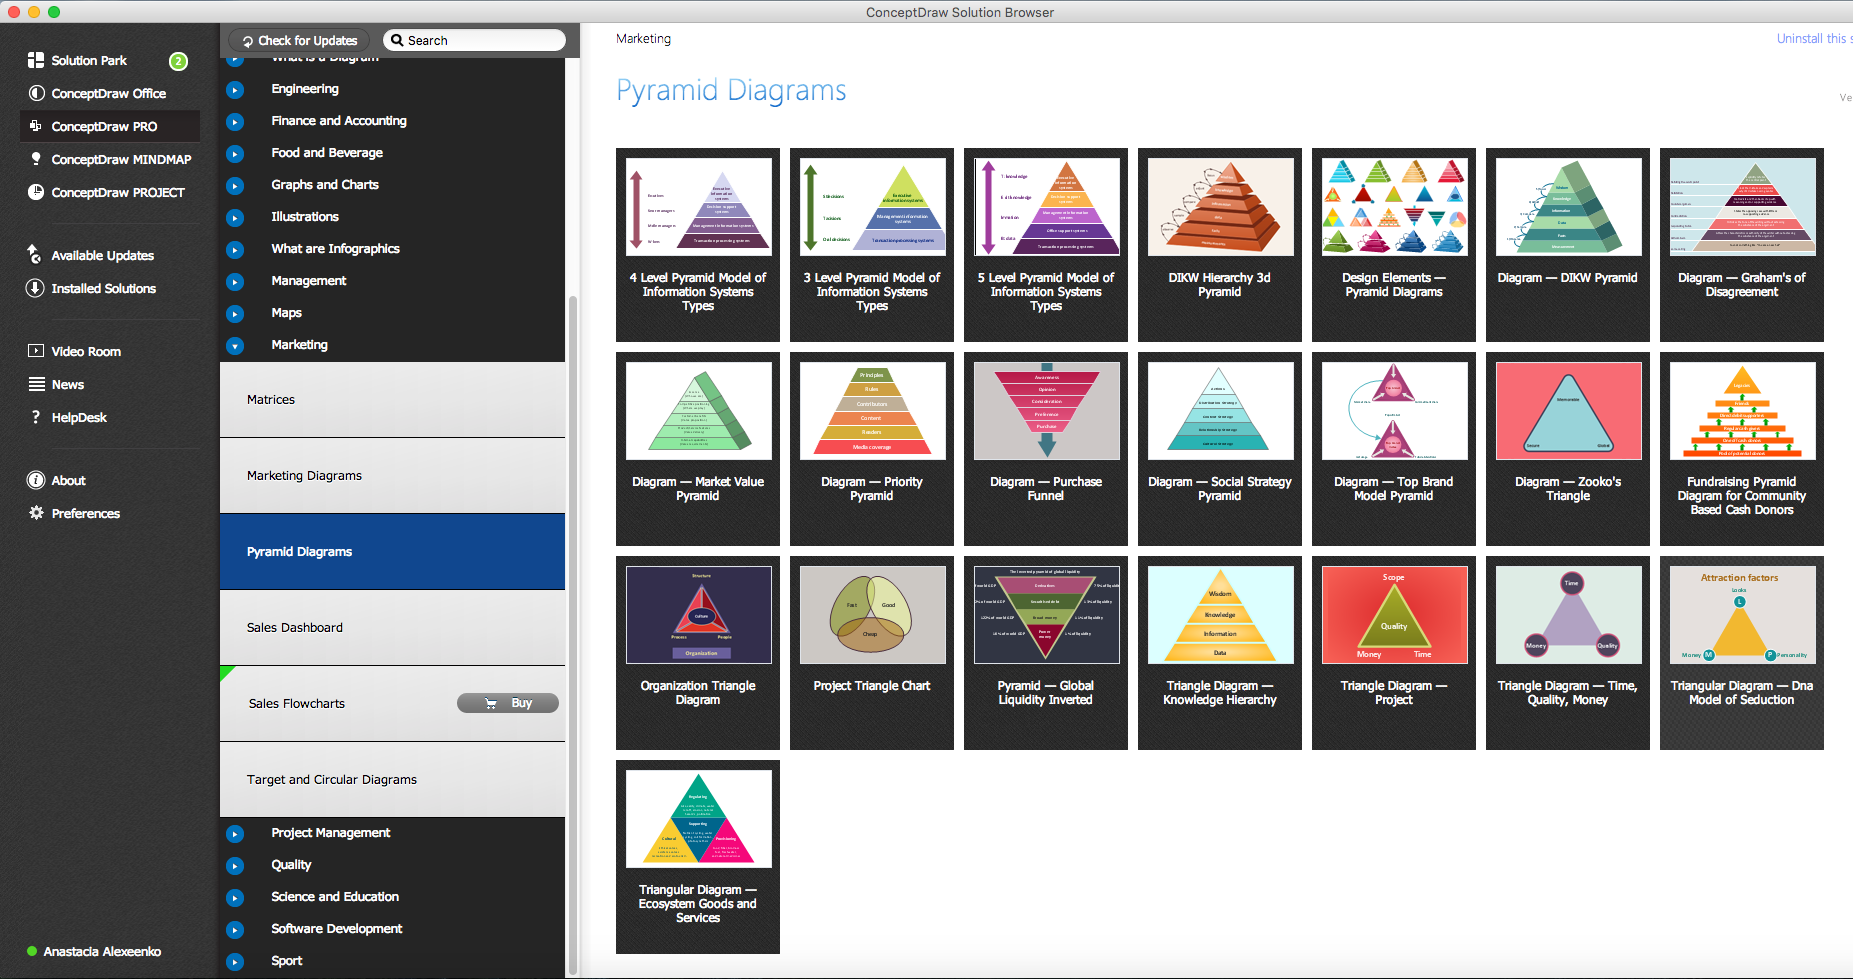Click the solutions list scrollbar
This screenshot has width=1853, height=979.
coord(573,635)
